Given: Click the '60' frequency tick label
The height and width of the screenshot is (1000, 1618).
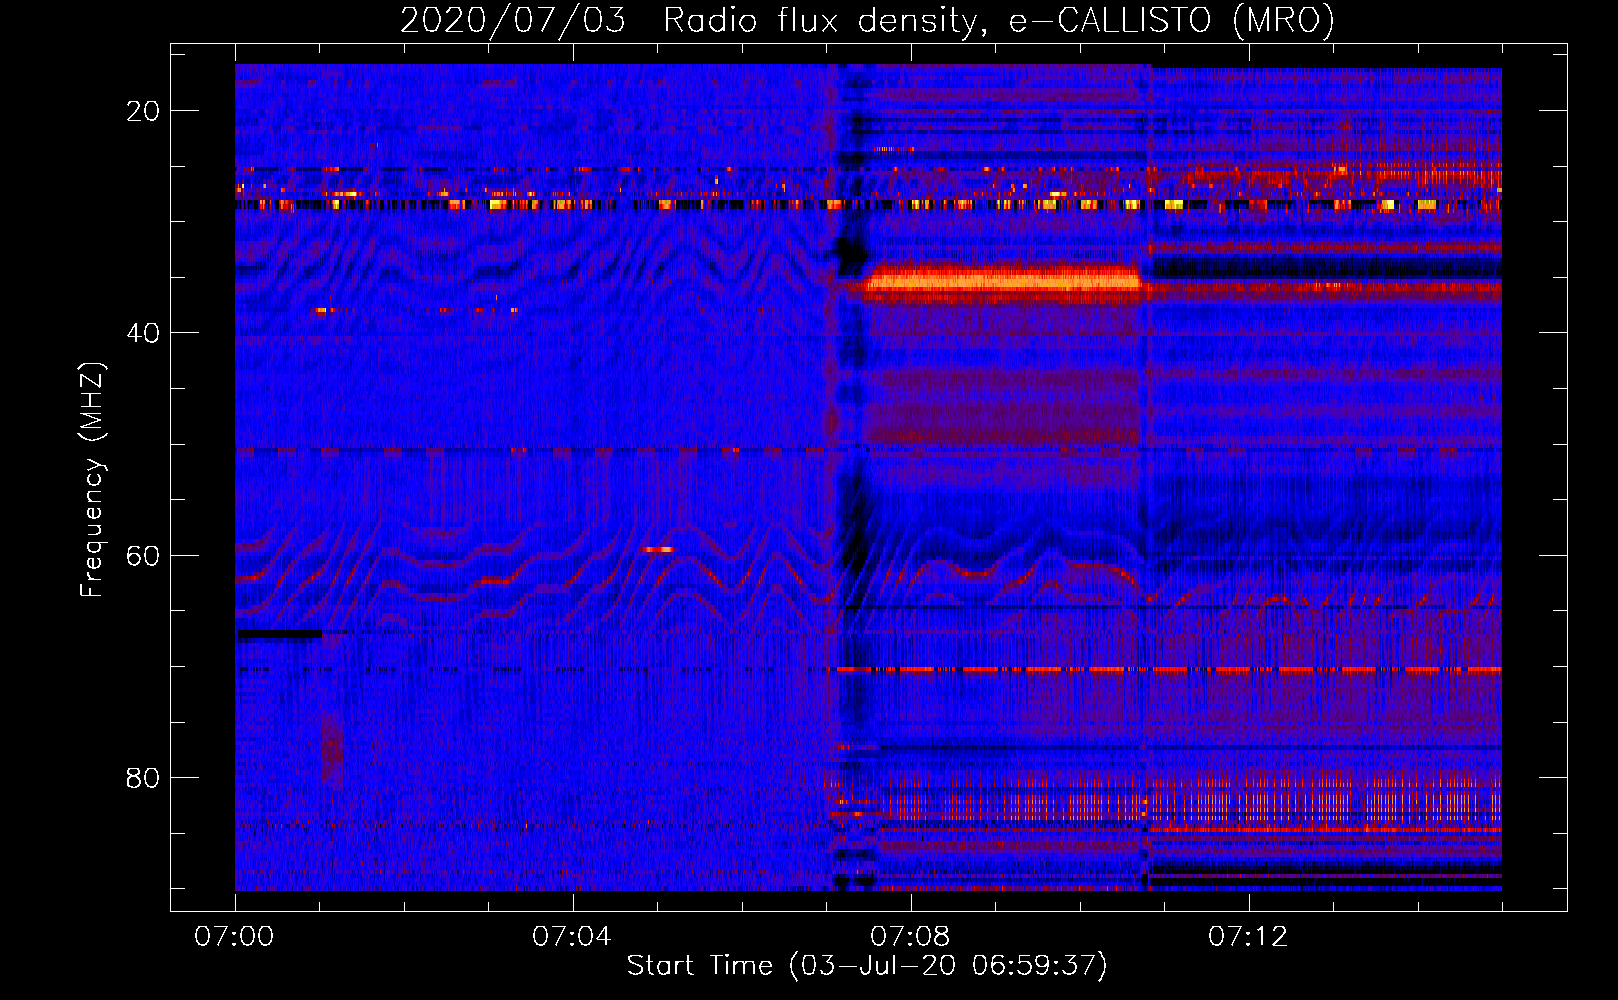Looking at the screenshot, I should coord(143,555).
